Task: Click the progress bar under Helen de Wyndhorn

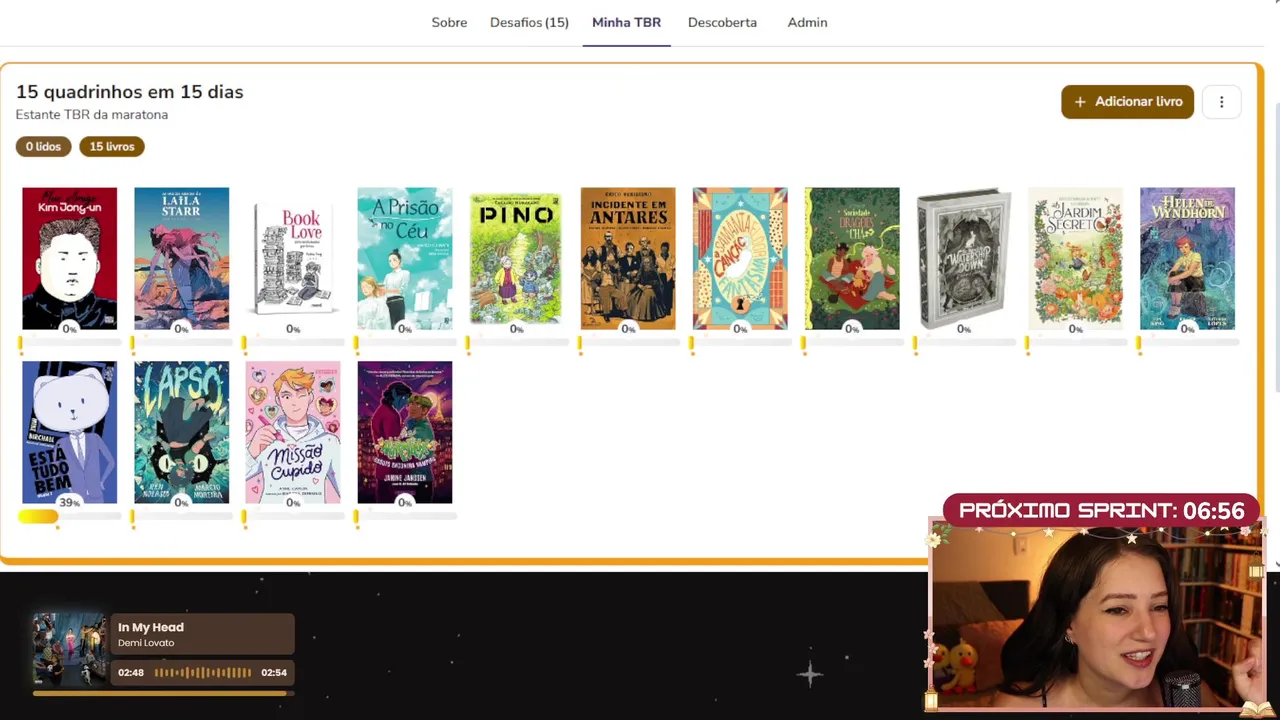Action: [1187, 343]
